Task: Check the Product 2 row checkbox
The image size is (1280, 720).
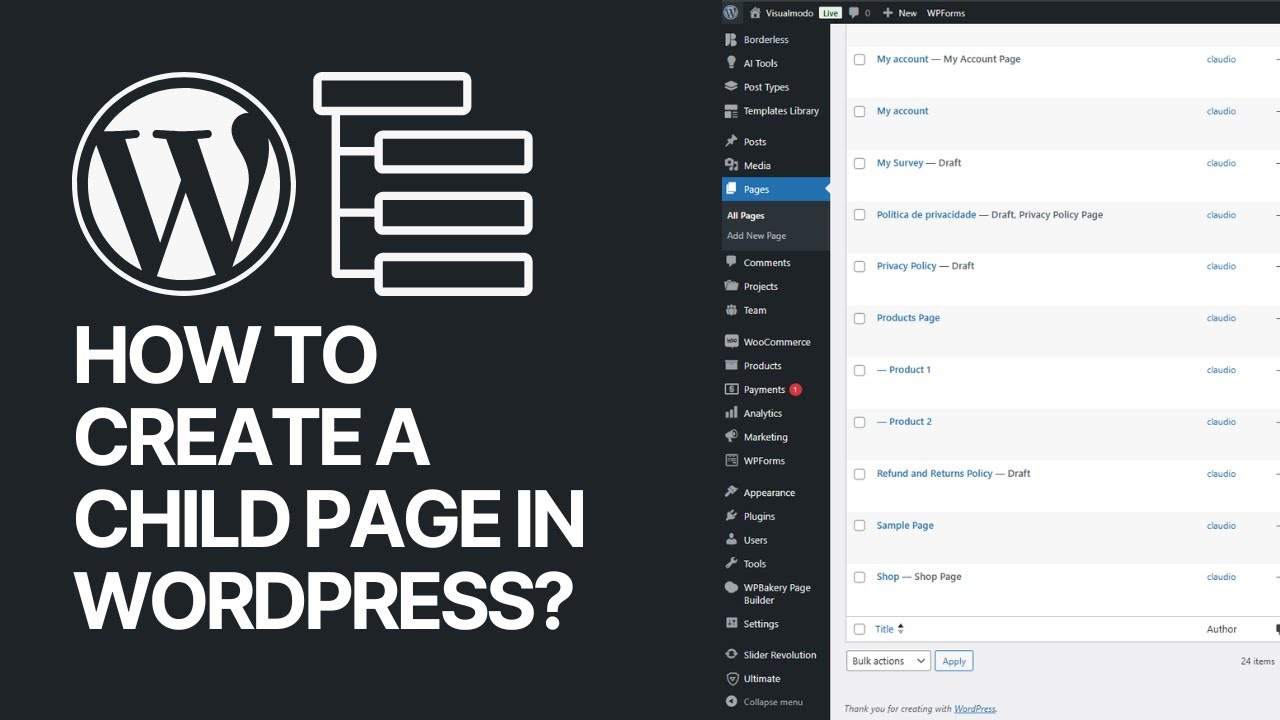Action: click(859, 423)
